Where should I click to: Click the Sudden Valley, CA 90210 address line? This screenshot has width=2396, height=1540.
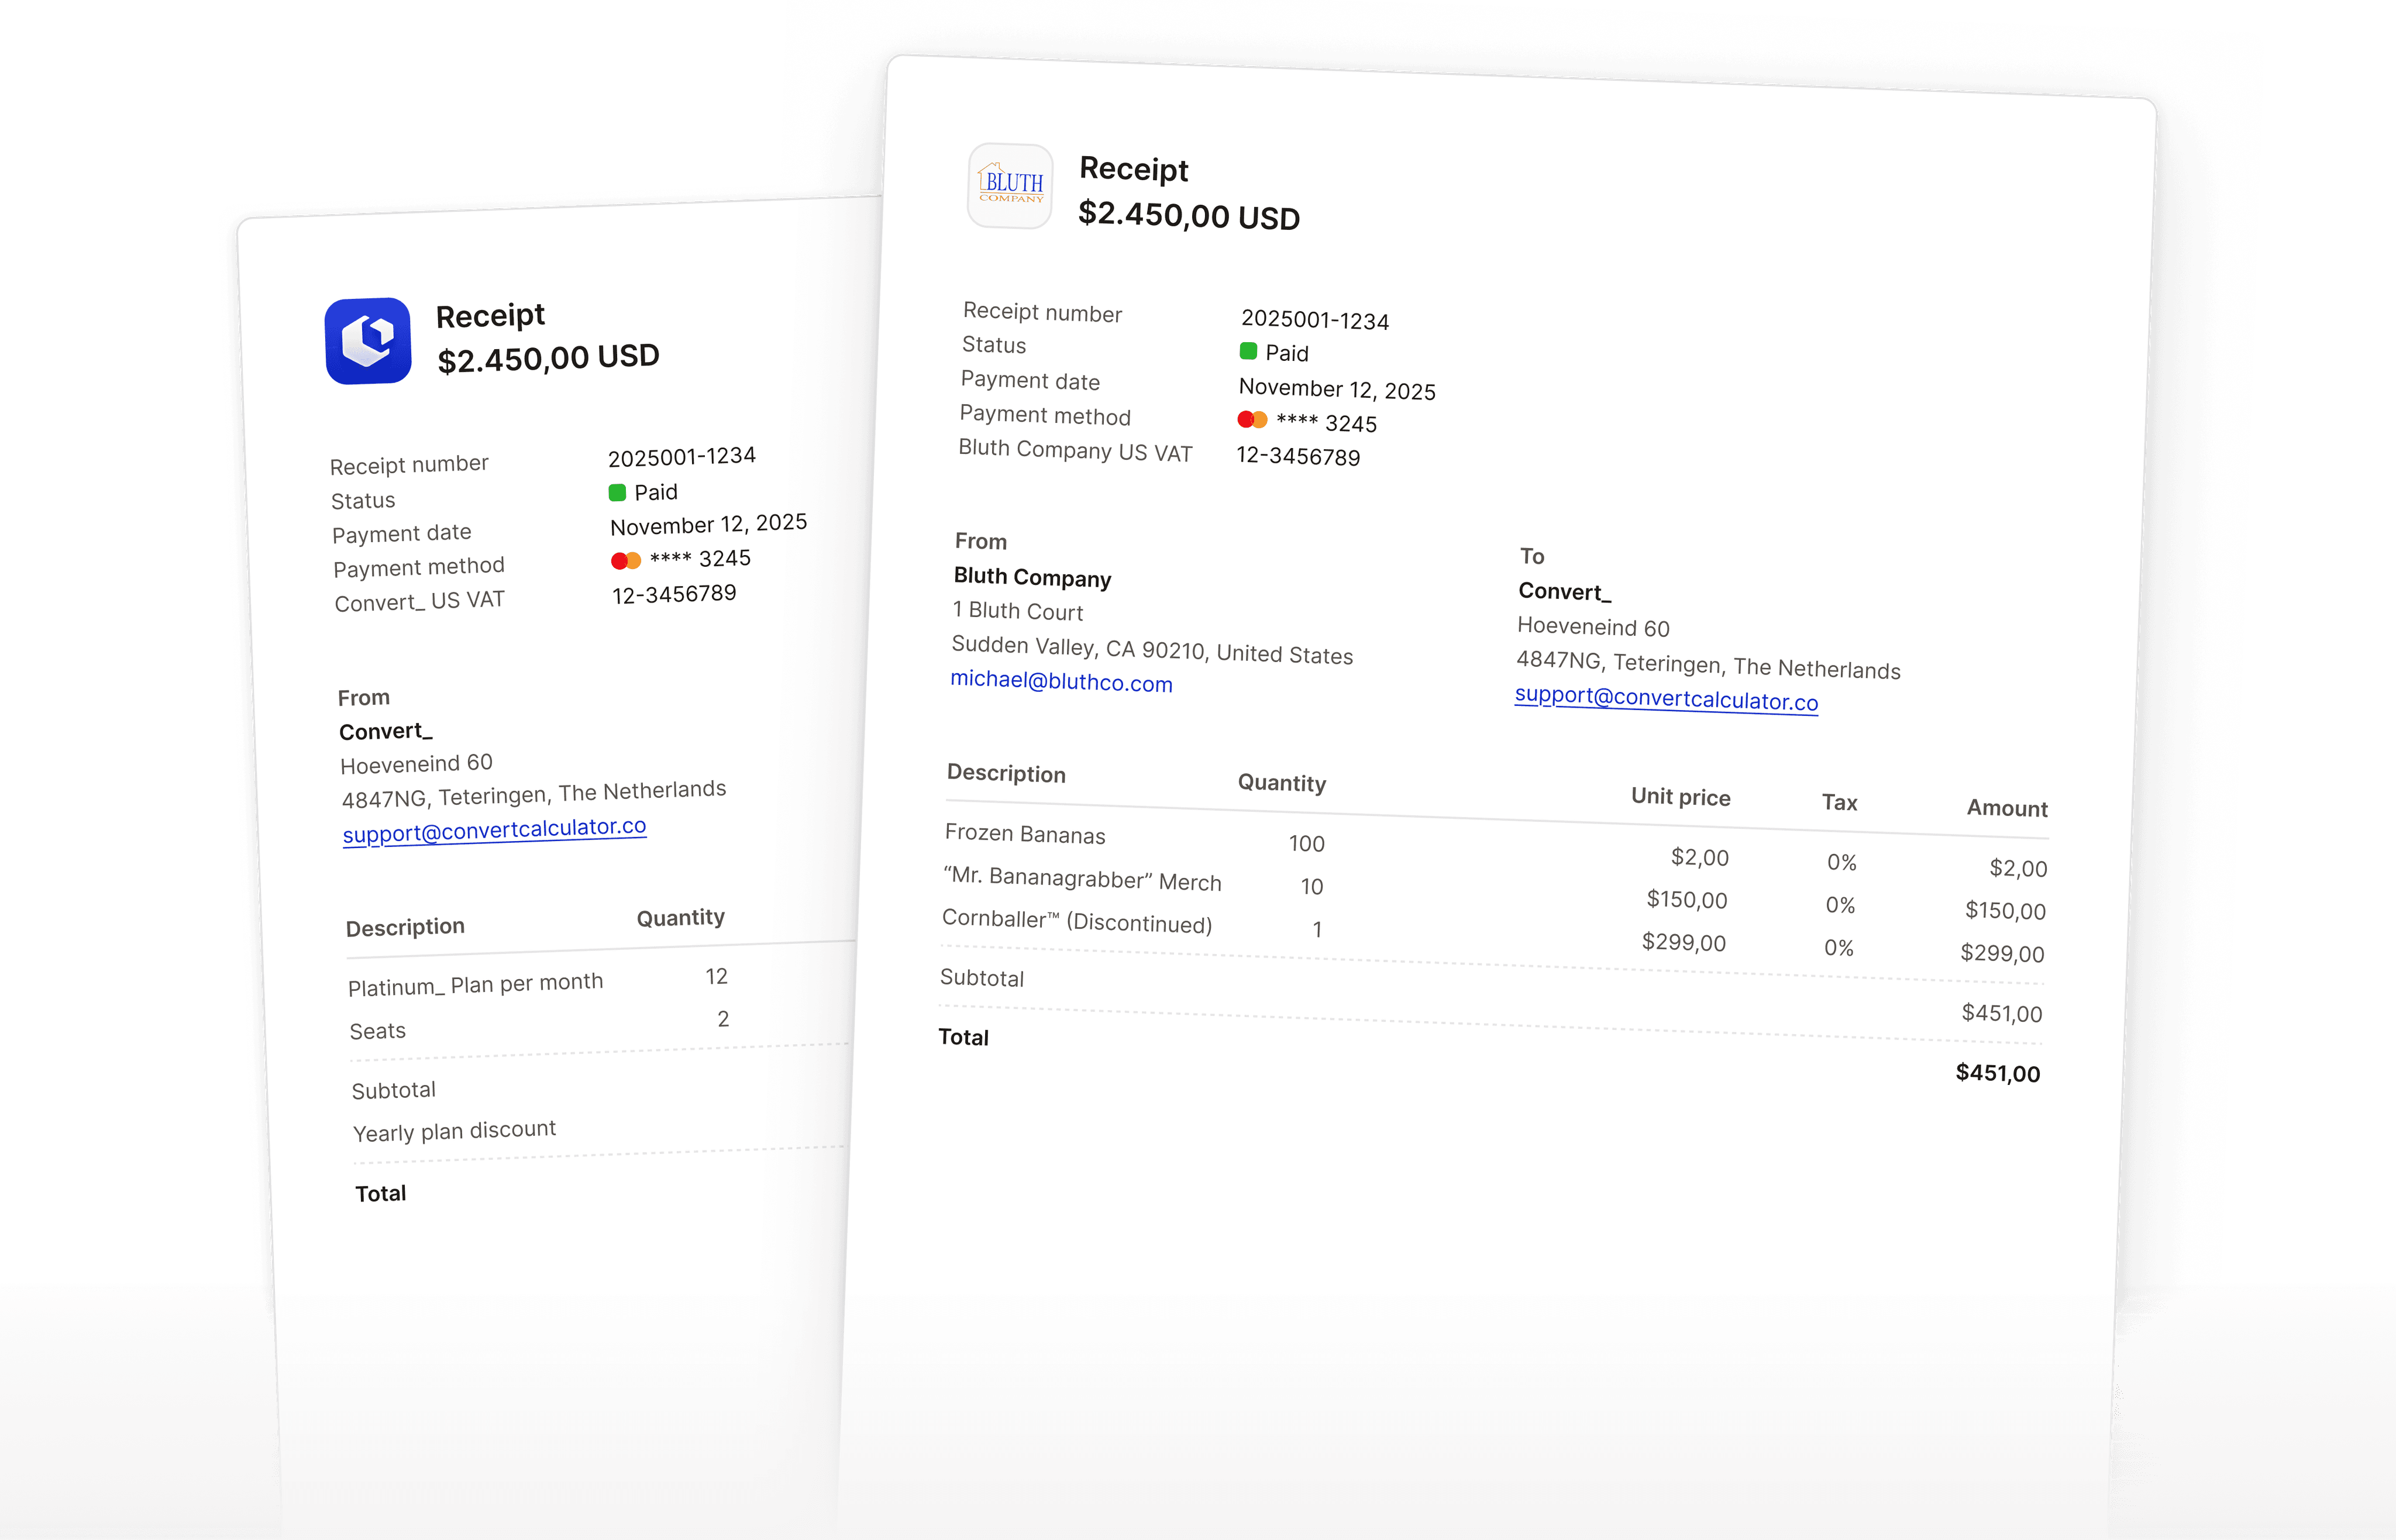click(1152, 650)
